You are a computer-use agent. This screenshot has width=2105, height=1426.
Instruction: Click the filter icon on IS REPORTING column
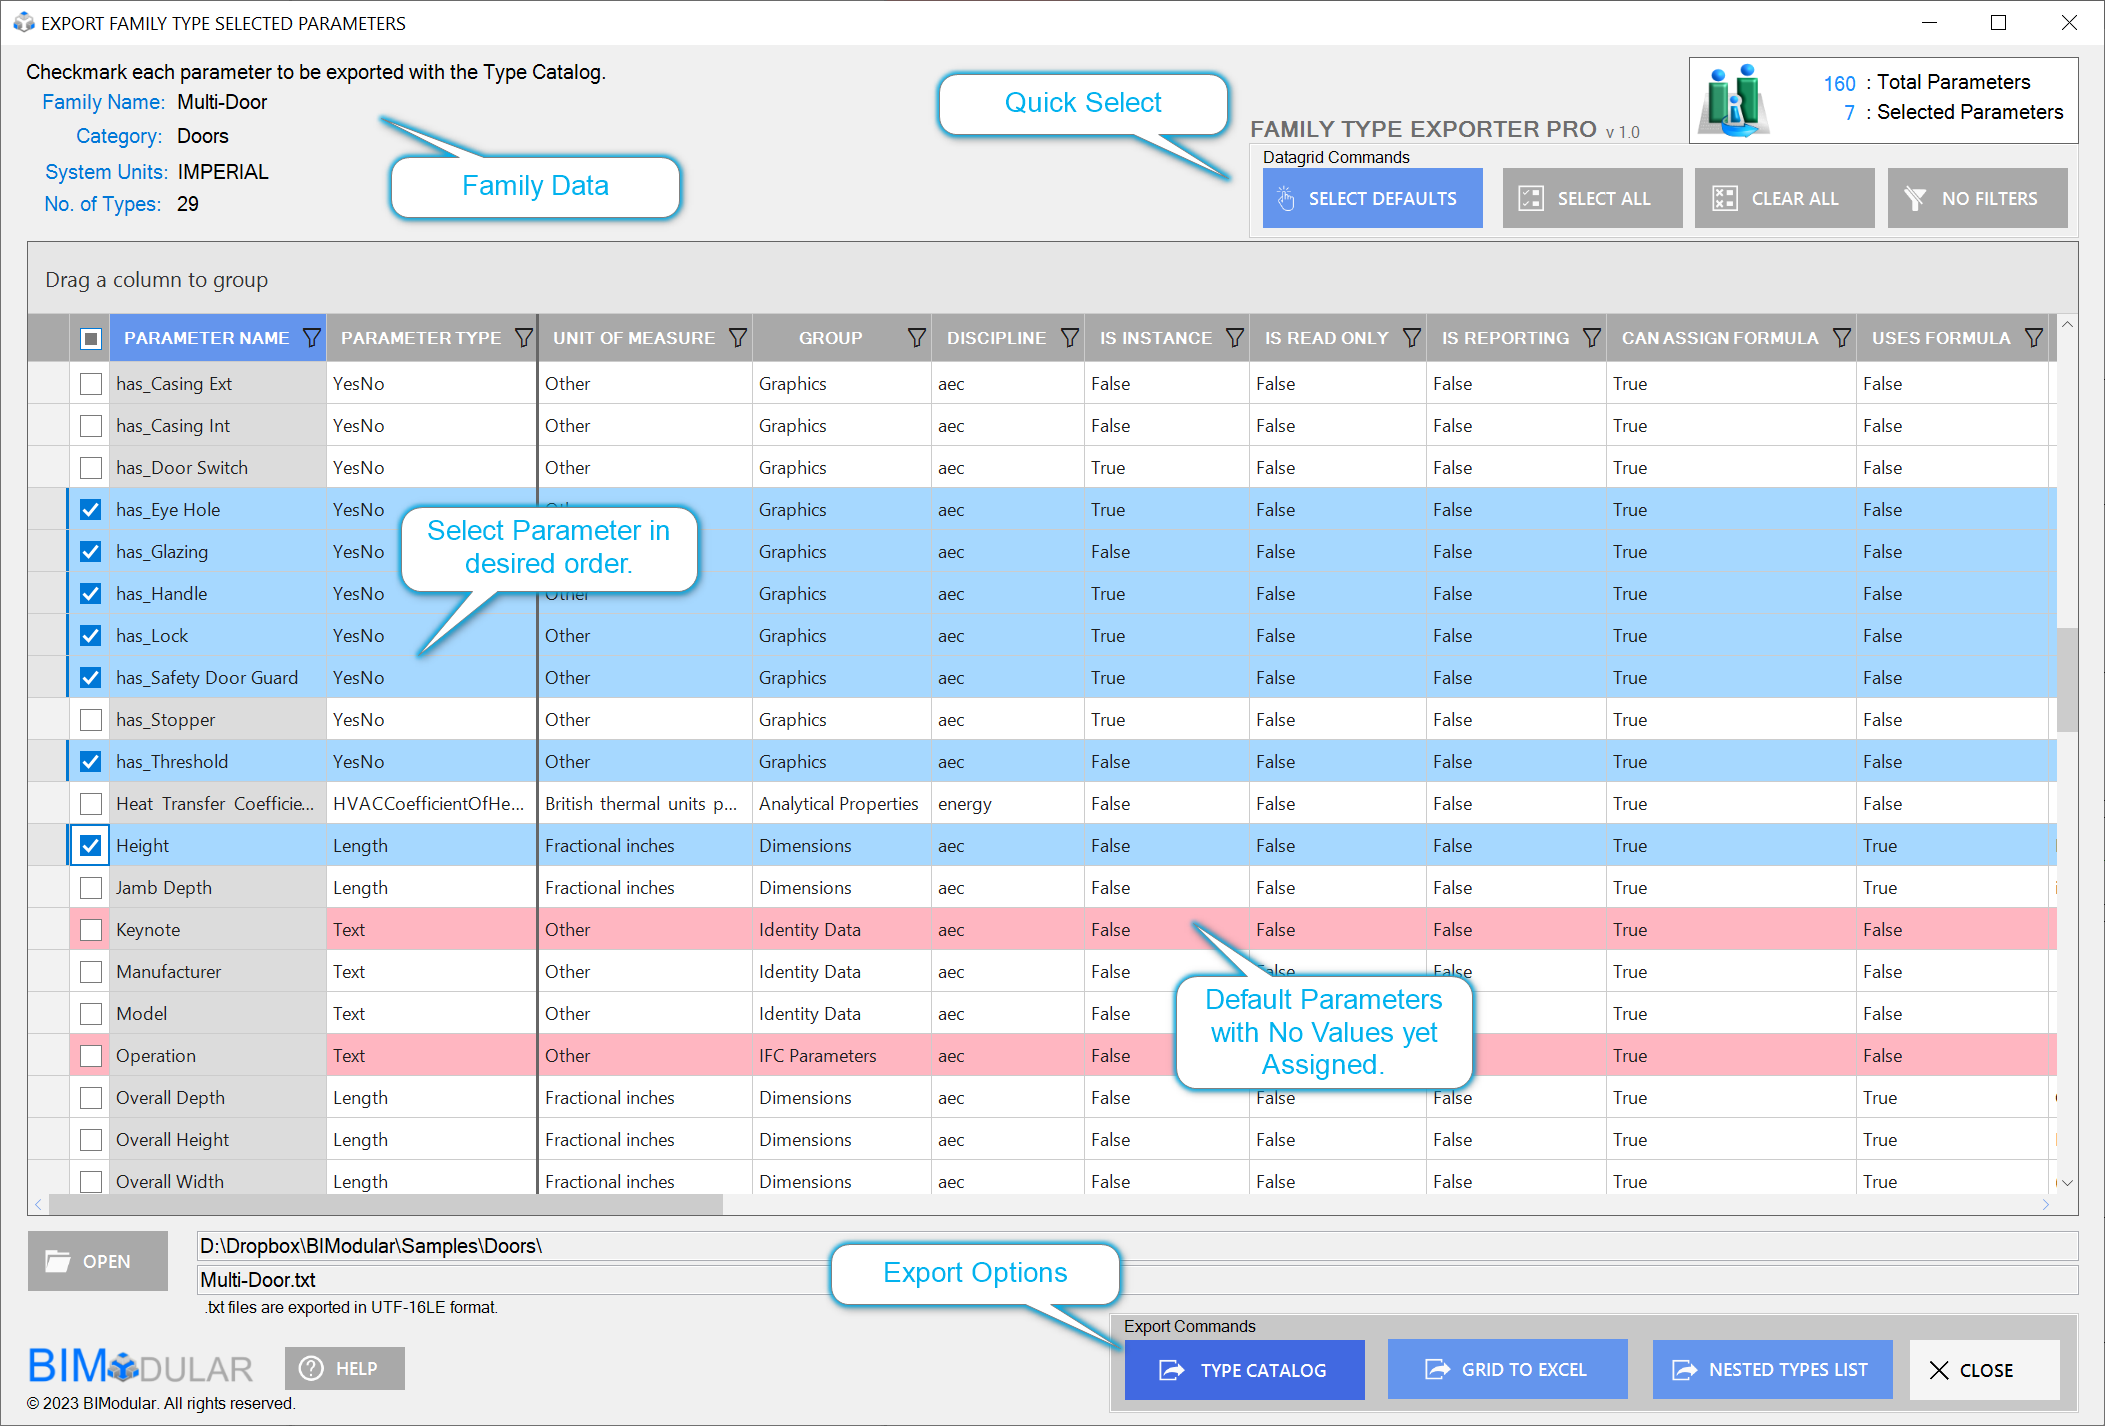coord(1591,338)
